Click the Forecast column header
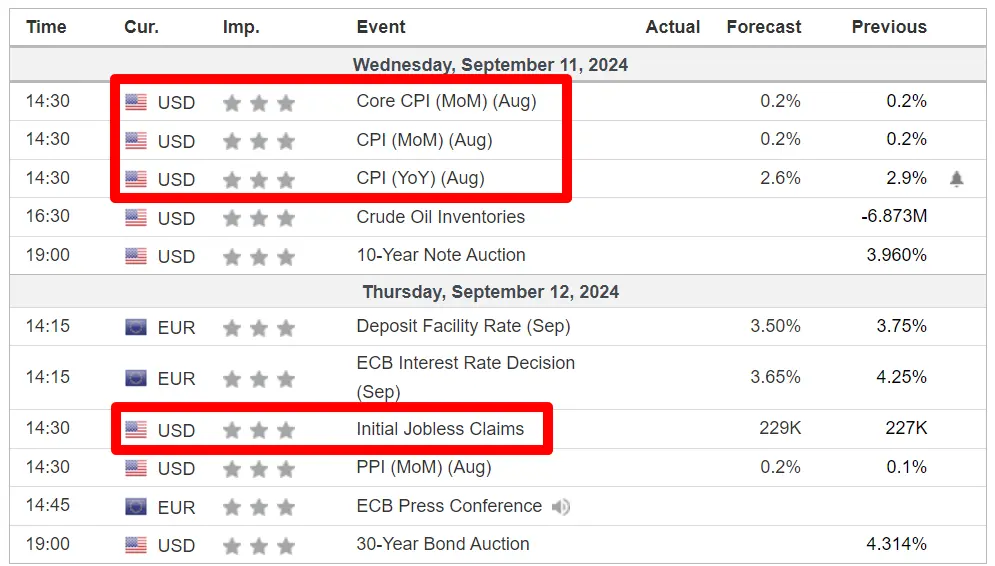This screenshot has width=995, height=566. [x=763, y=27]
